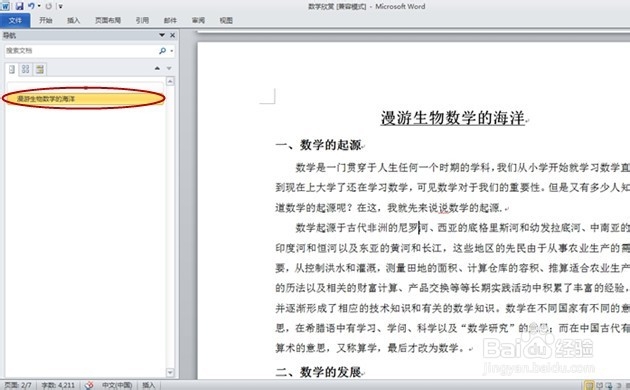630x390 pixels.
Task: Click the line beginning 数学是一门贯穿于人生
Action: click(x=462, y=167)
